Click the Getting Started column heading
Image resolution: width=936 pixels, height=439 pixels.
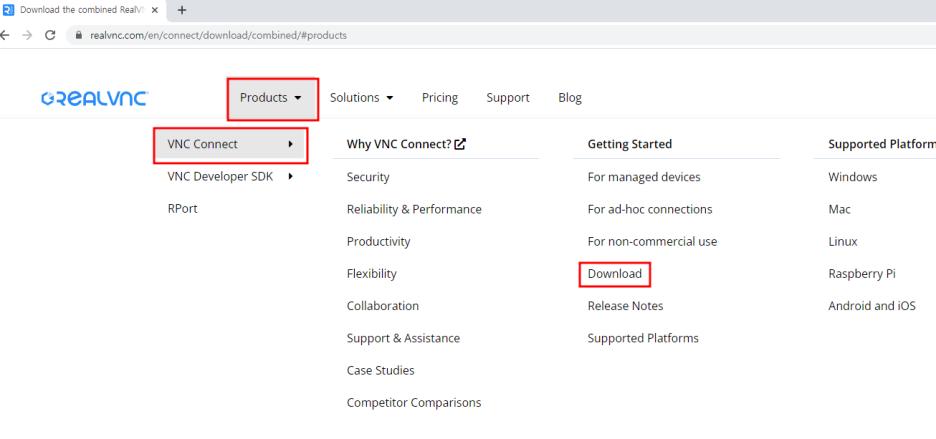click(x=630, y=144)
